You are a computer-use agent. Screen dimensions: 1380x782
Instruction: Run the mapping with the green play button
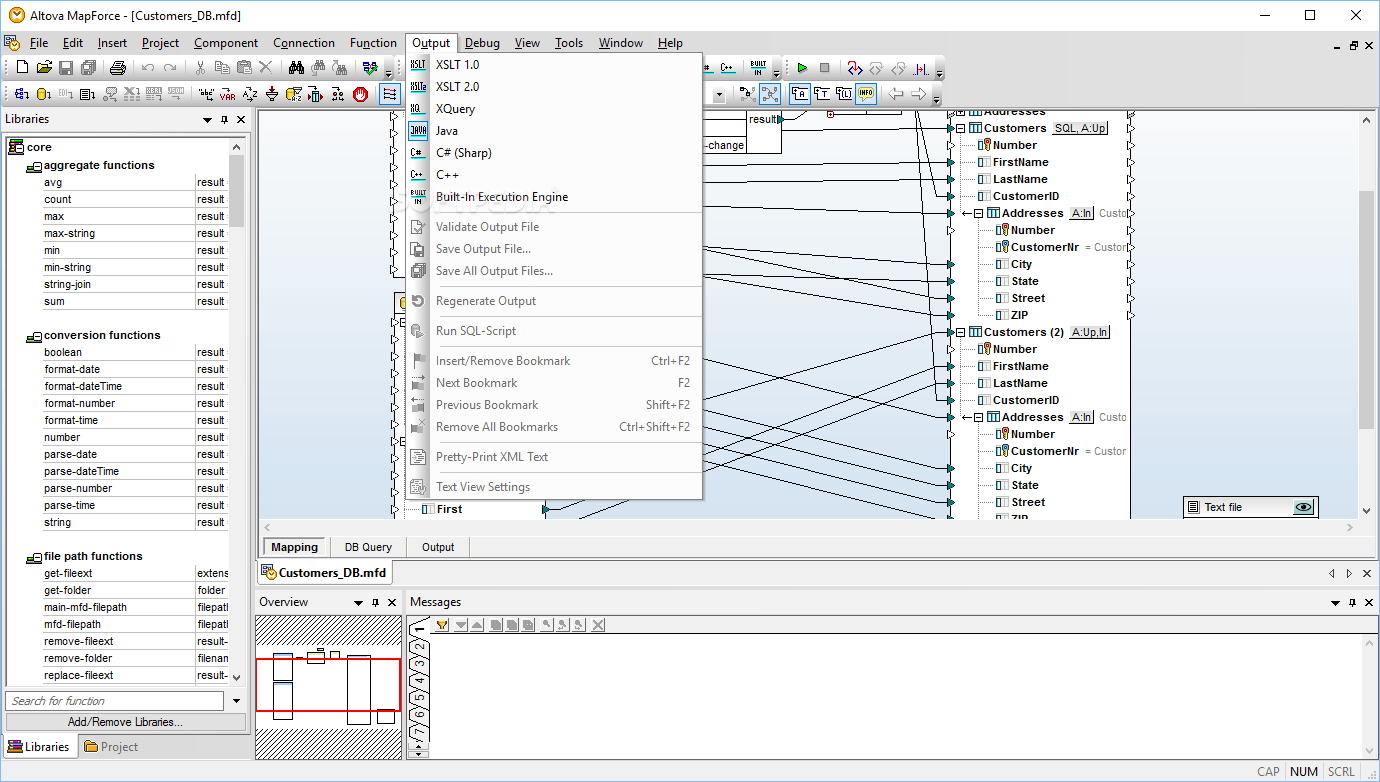pos(802,68)
